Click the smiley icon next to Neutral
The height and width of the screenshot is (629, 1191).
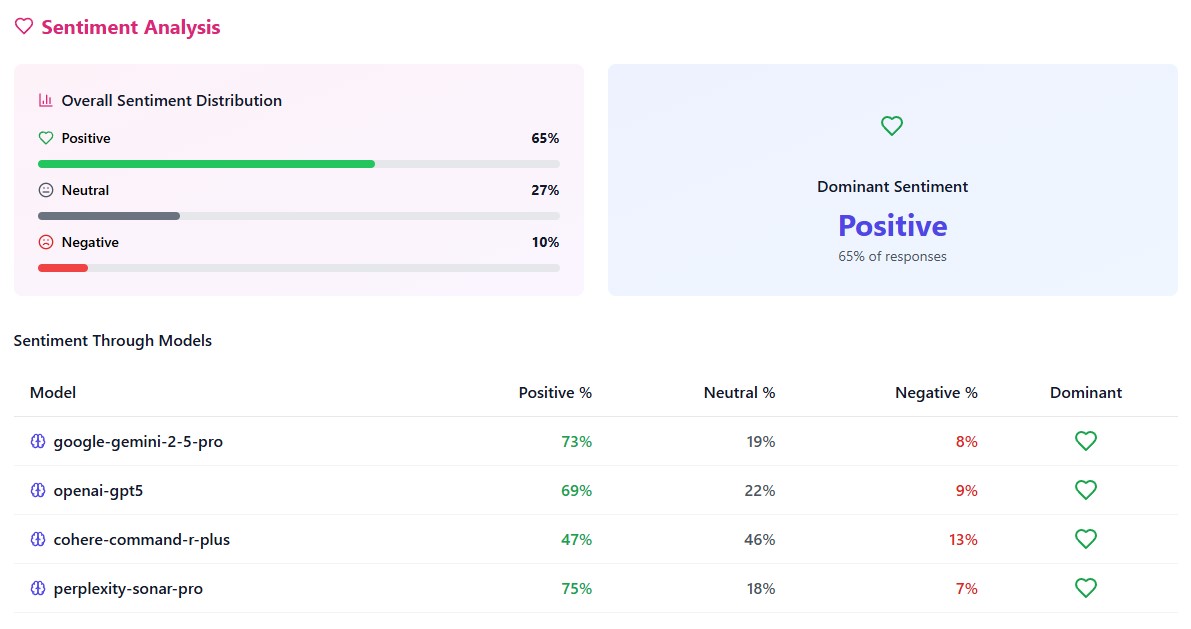coord(45,190)
